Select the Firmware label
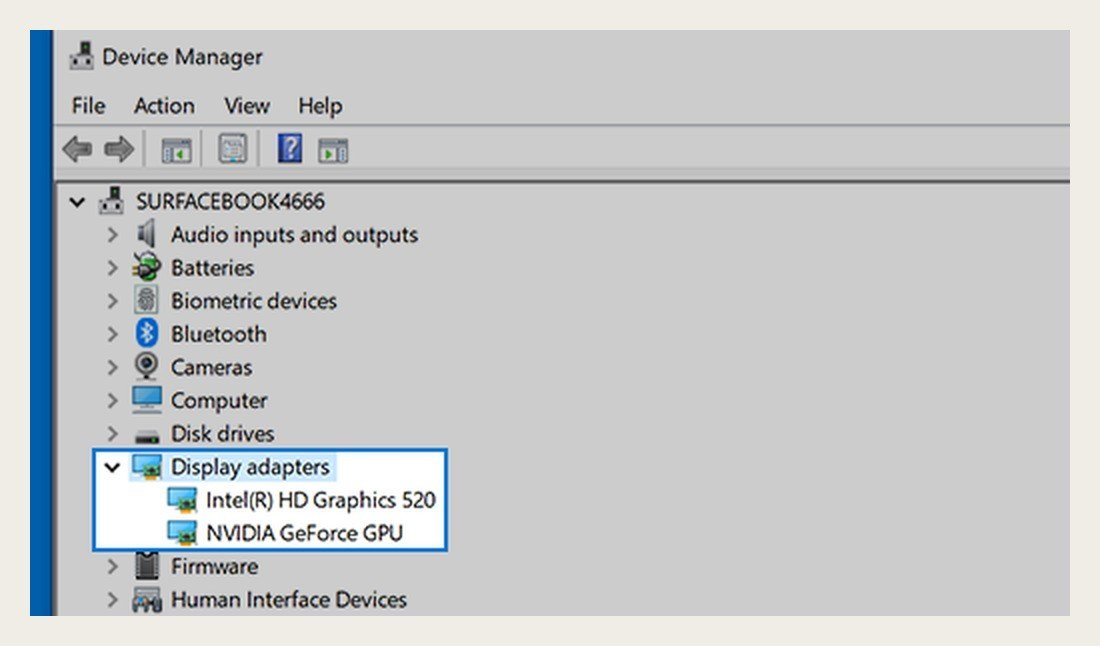Viewport: 1100px width, 646px height. pyautogui.click(x=215, y=566)
